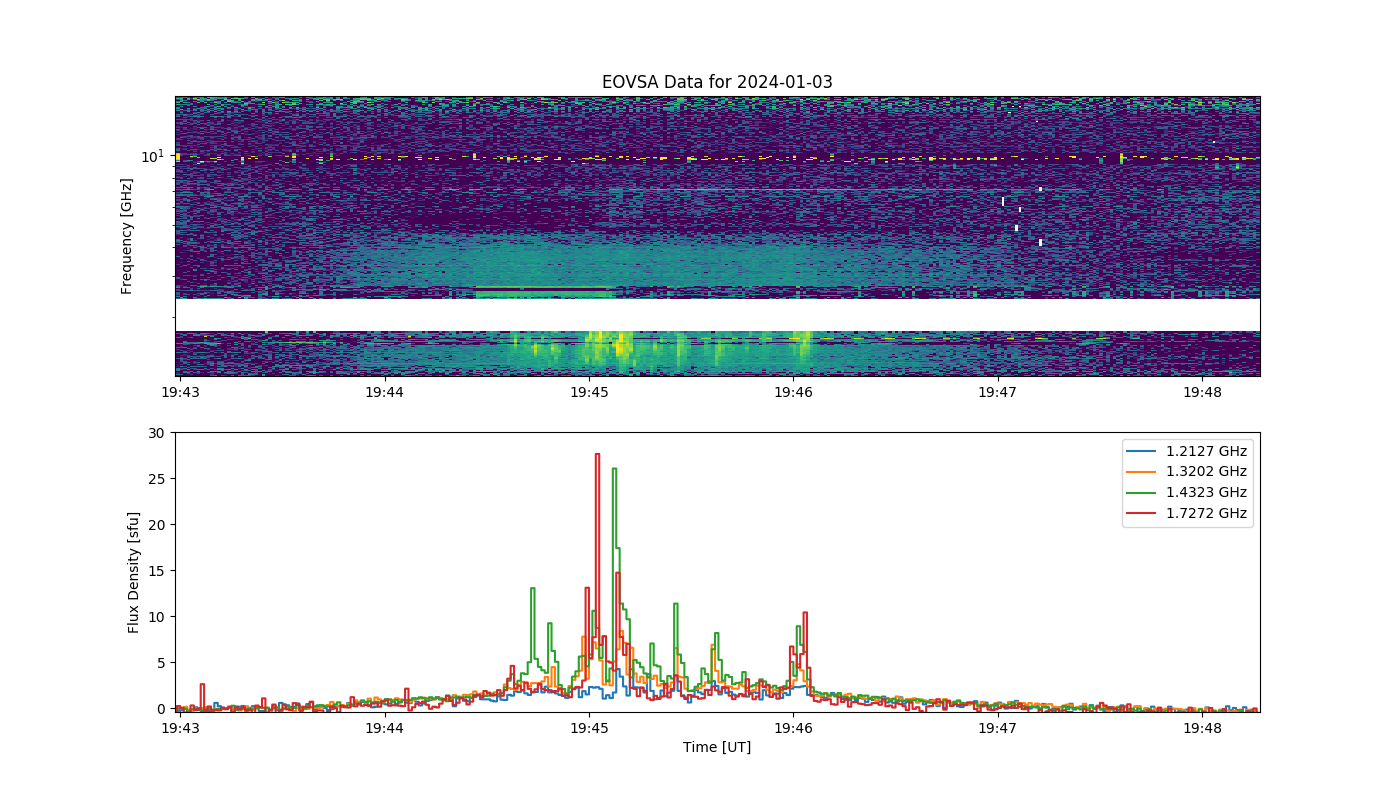
Task: Click the red 1.7272 GHz legend line
Action: (x=1143, y=514)
